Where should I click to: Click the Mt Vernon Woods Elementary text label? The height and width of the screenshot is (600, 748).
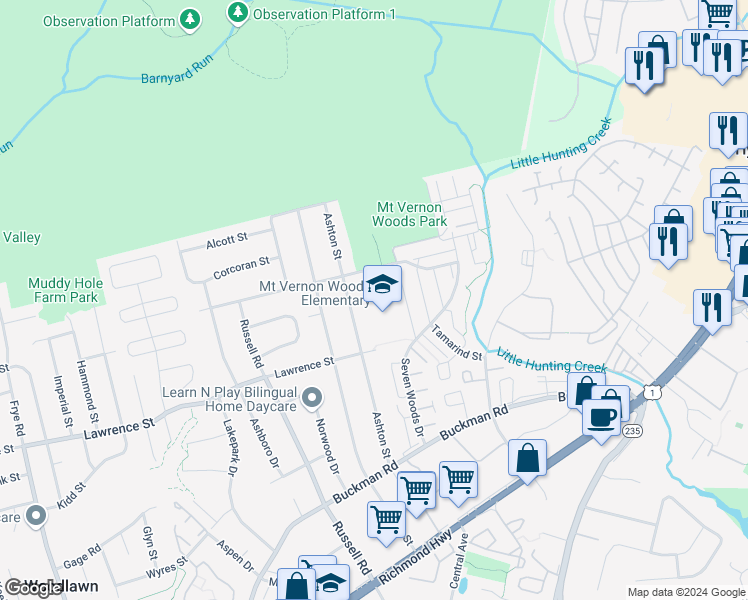314,293
